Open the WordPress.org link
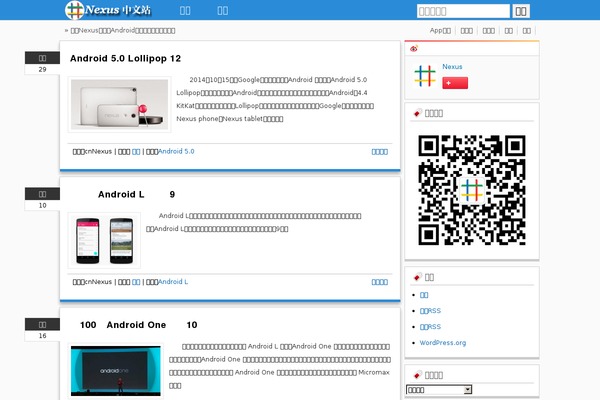Viewport: 600px width, 400px height. [442, 342]
